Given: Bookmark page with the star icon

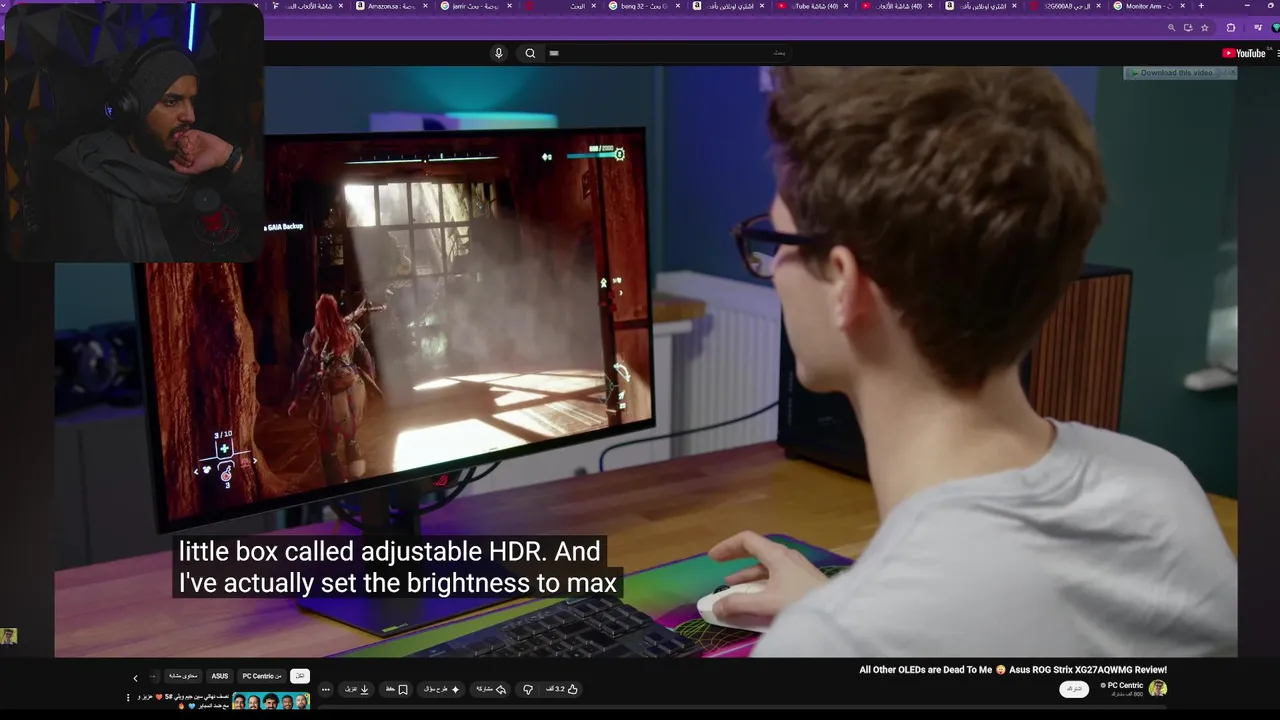Looking at the screenshot, I should tap(1205, 28).
